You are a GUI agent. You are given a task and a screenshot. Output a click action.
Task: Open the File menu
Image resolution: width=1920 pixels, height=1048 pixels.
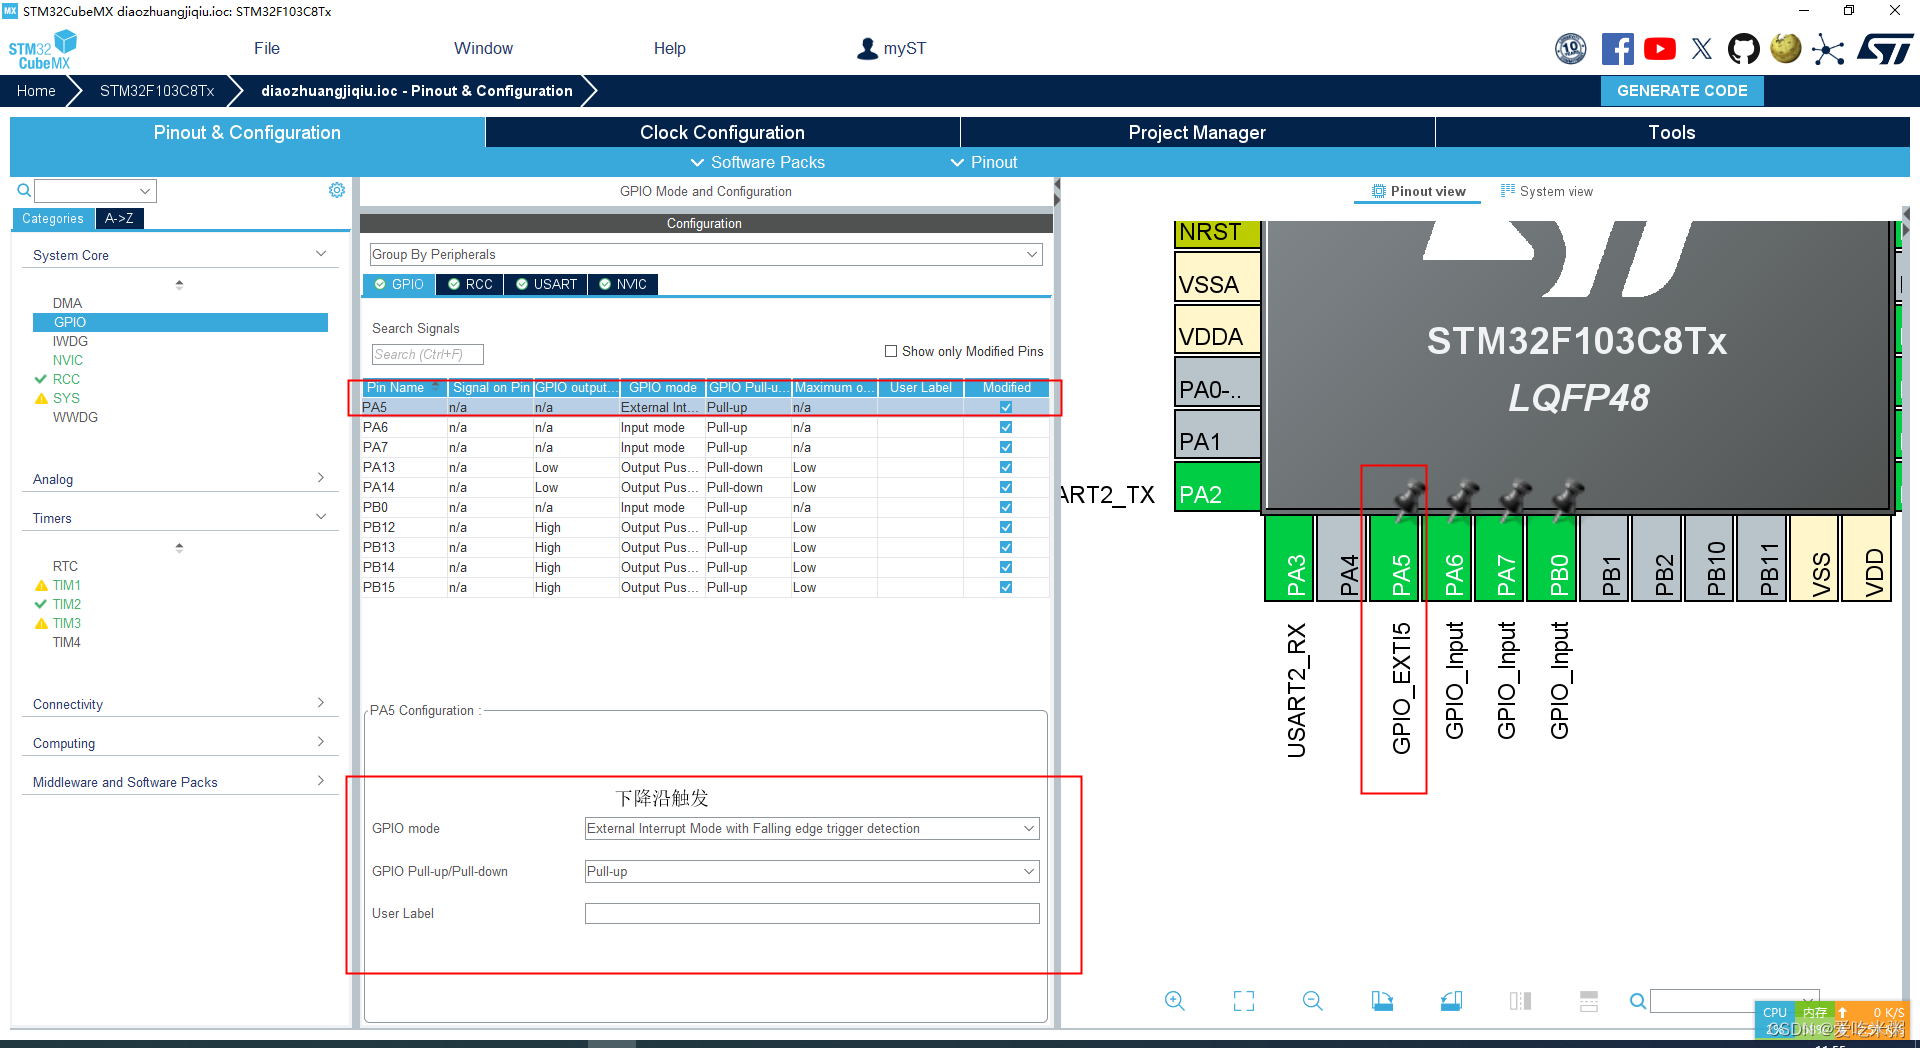pos(267,48)
